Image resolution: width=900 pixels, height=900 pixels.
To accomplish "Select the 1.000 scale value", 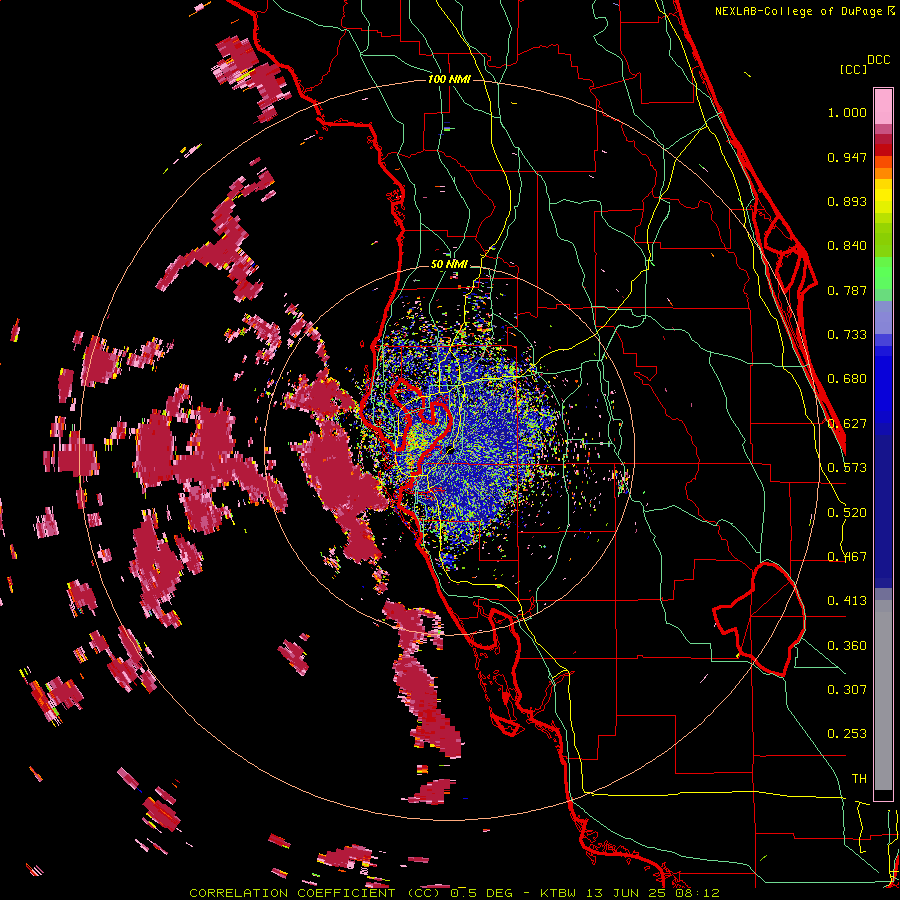I will [847, 113].
